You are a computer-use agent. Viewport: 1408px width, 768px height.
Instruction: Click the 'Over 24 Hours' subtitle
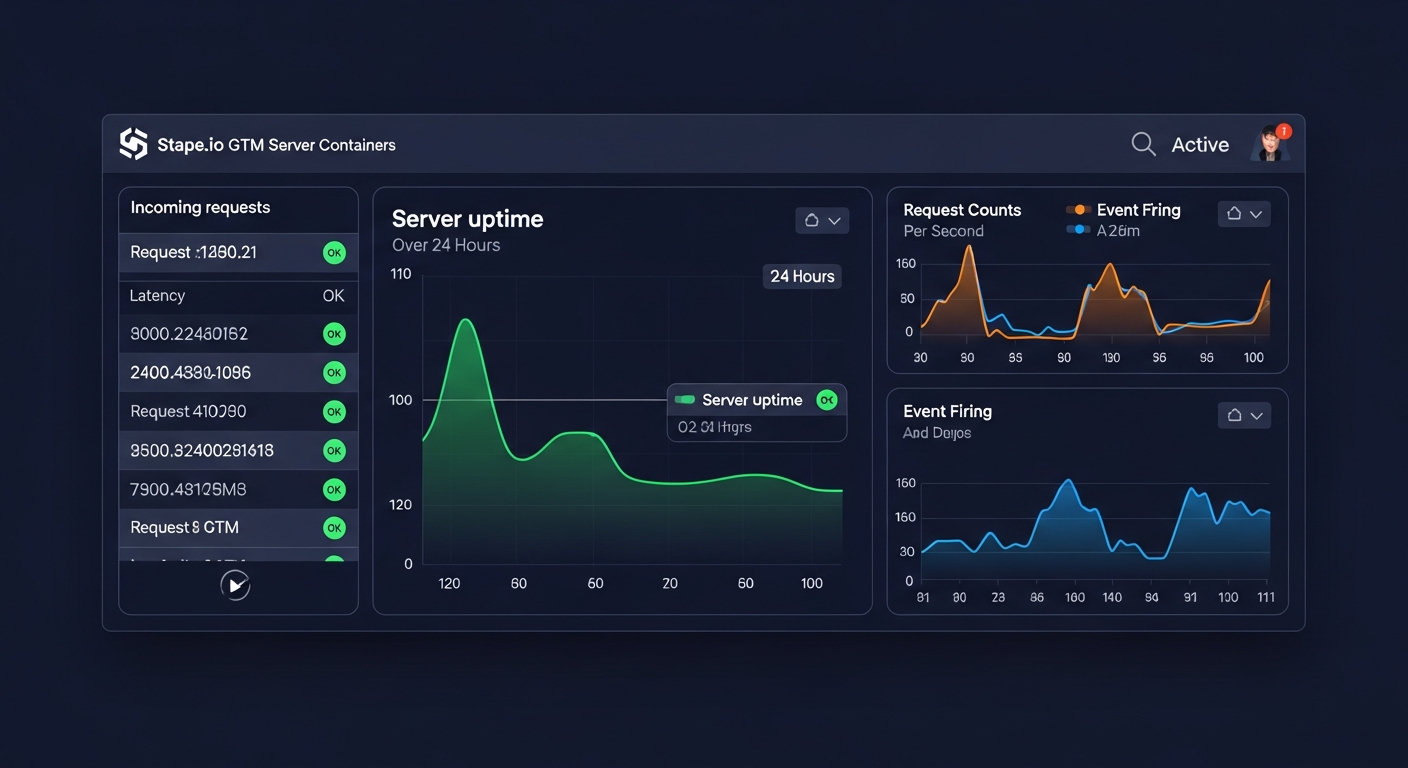tap(446, 245)
